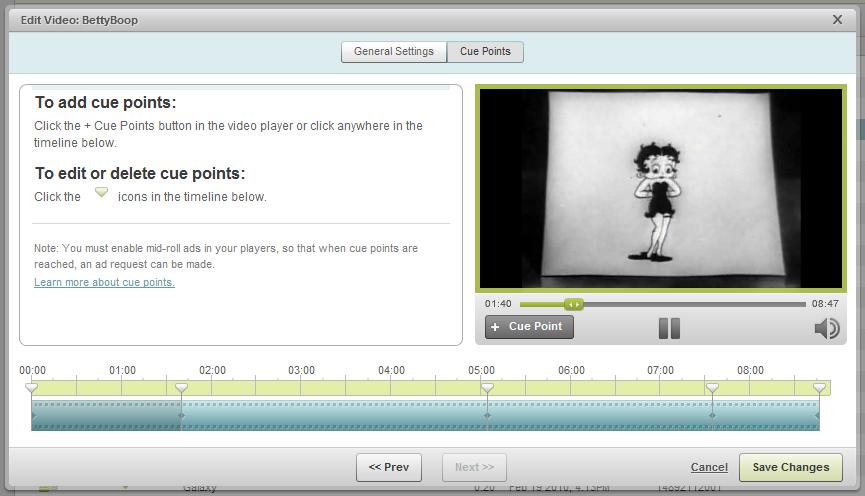The image size is (865, 496).
Task: Click the teal track at 04:00
Action: [391, 415]
